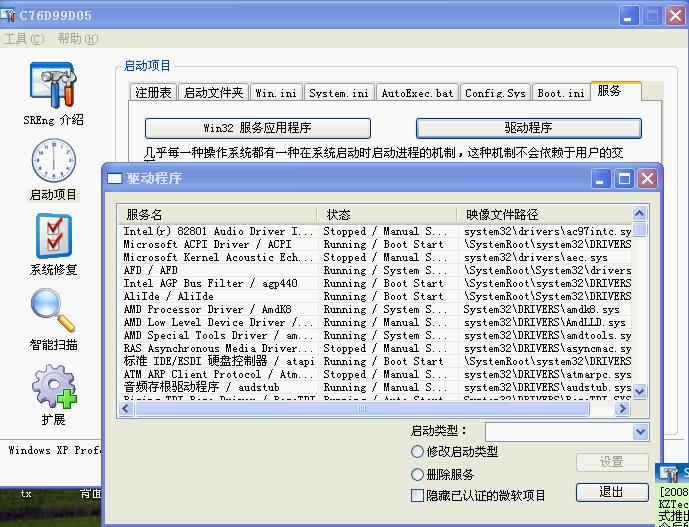Switch to the AutoExec.bat tab
Image resolution: width=689 pixels, height=527 pixels.
point(417,93)
